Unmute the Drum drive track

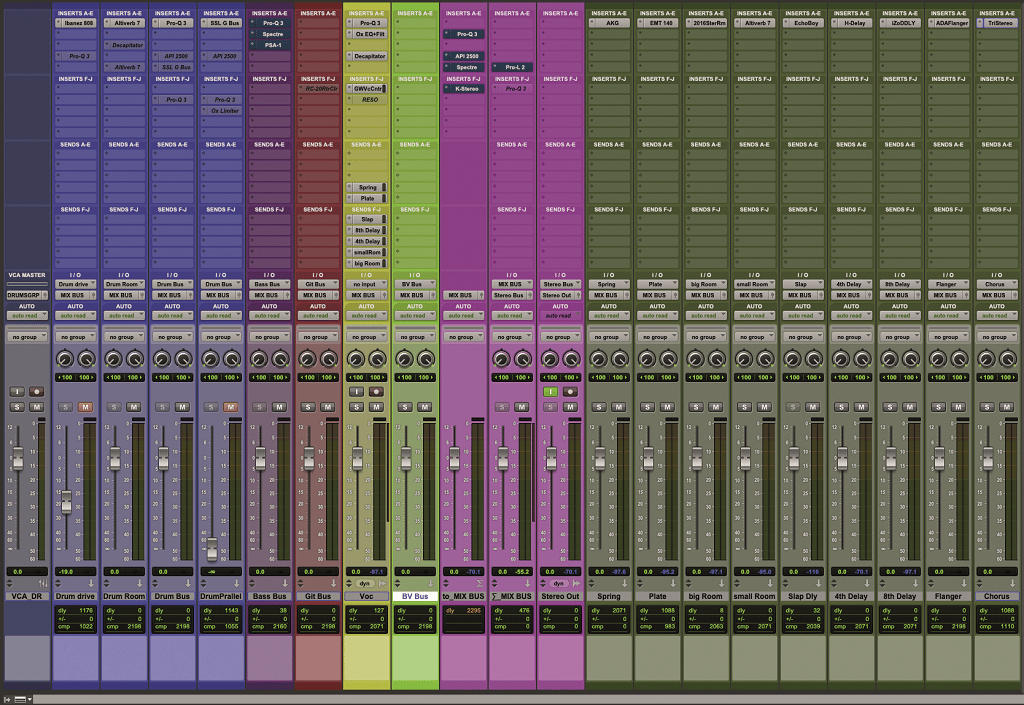[x=85, y=407]
